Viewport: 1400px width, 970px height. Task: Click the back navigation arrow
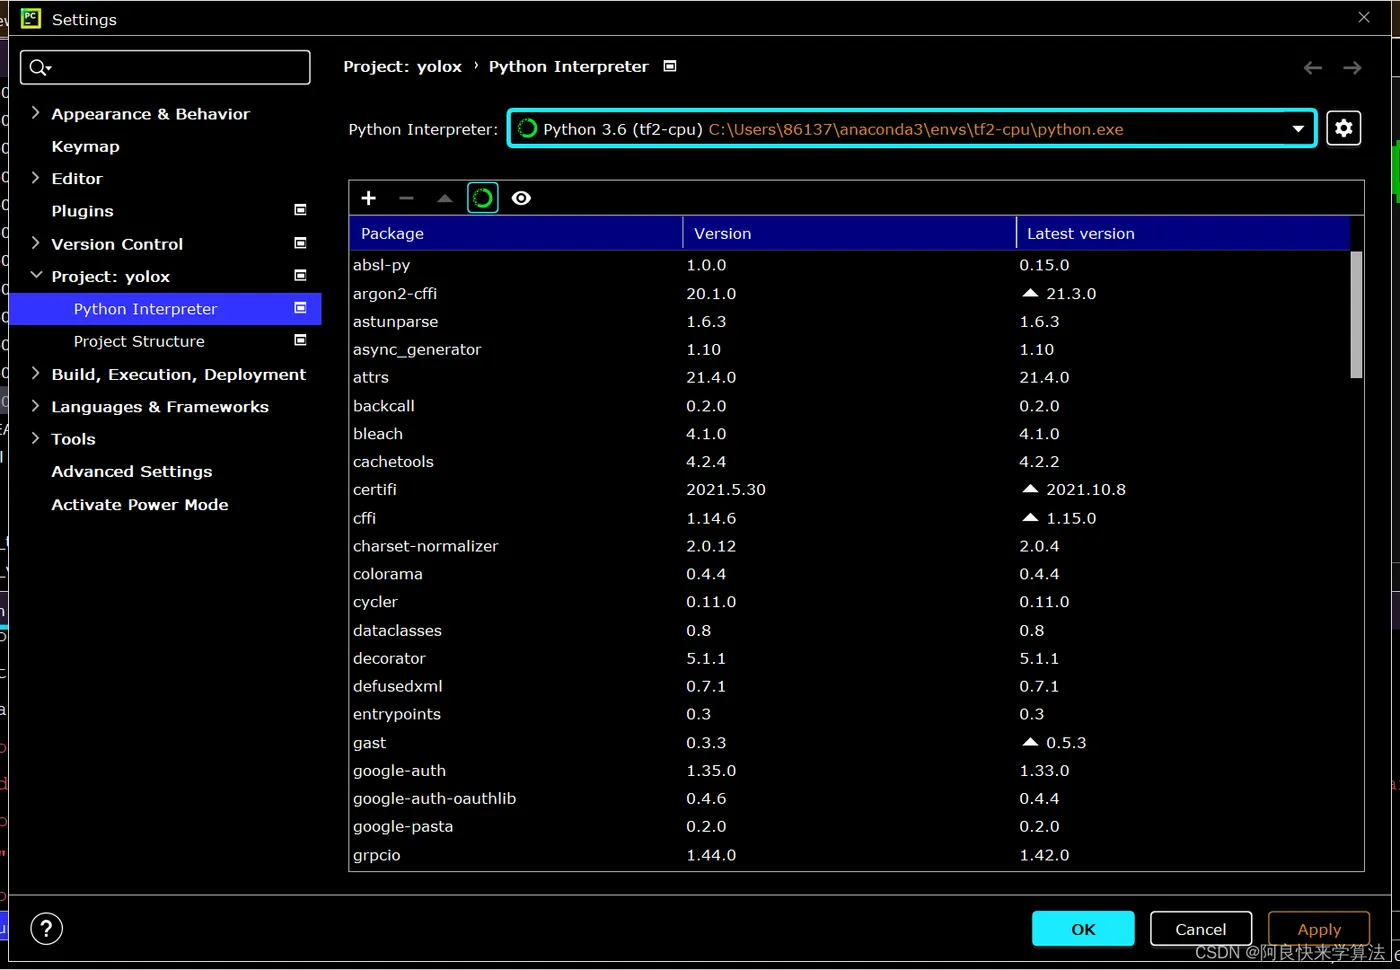click(x=1313, y=68)
